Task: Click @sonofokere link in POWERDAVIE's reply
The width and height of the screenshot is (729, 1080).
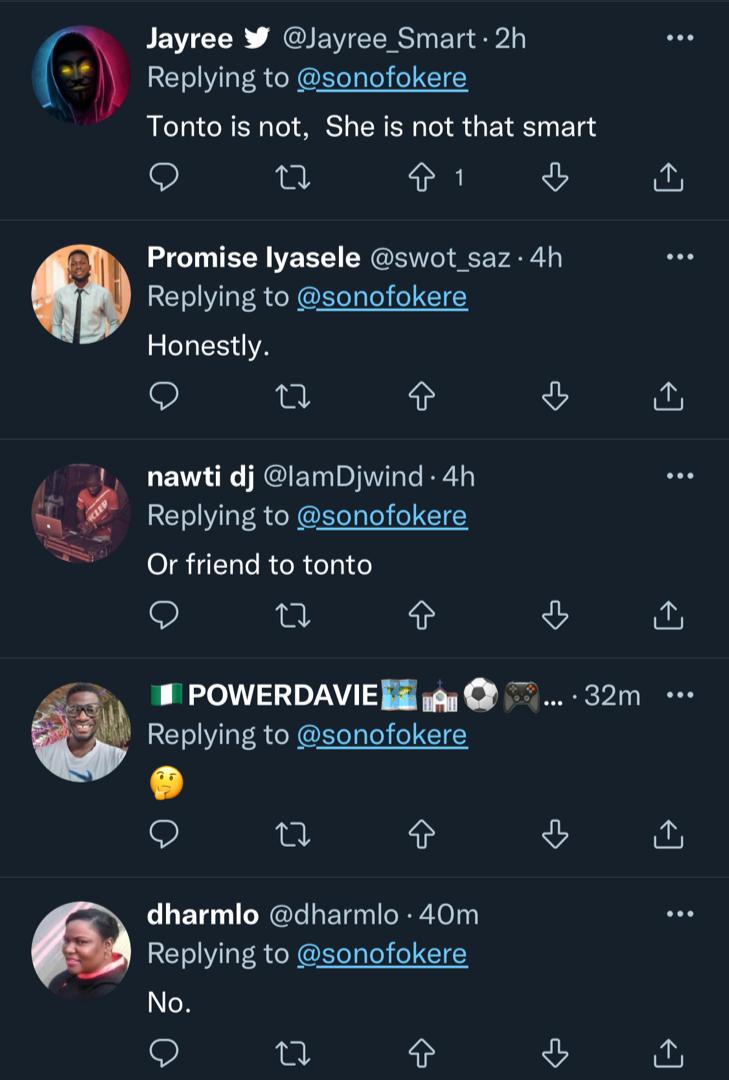Action: tap(382, 735)
